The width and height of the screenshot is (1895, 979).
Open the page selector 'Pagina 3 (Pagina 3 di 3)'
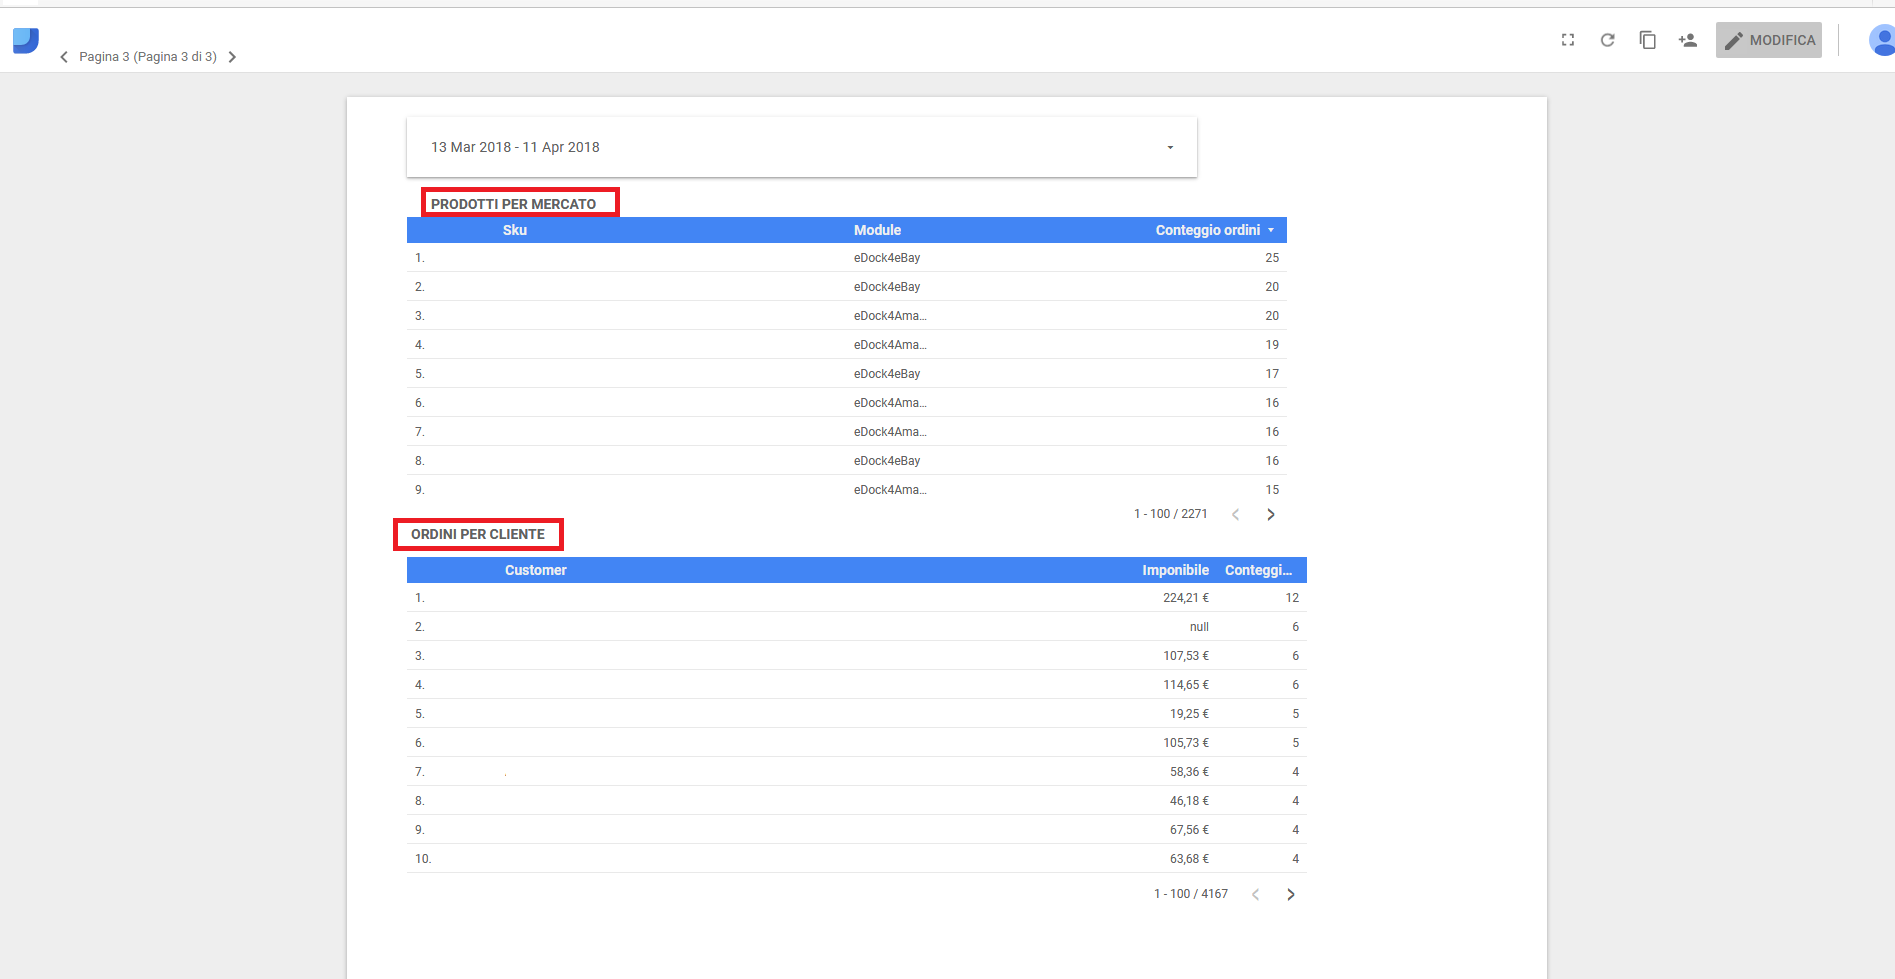point(148,57)
